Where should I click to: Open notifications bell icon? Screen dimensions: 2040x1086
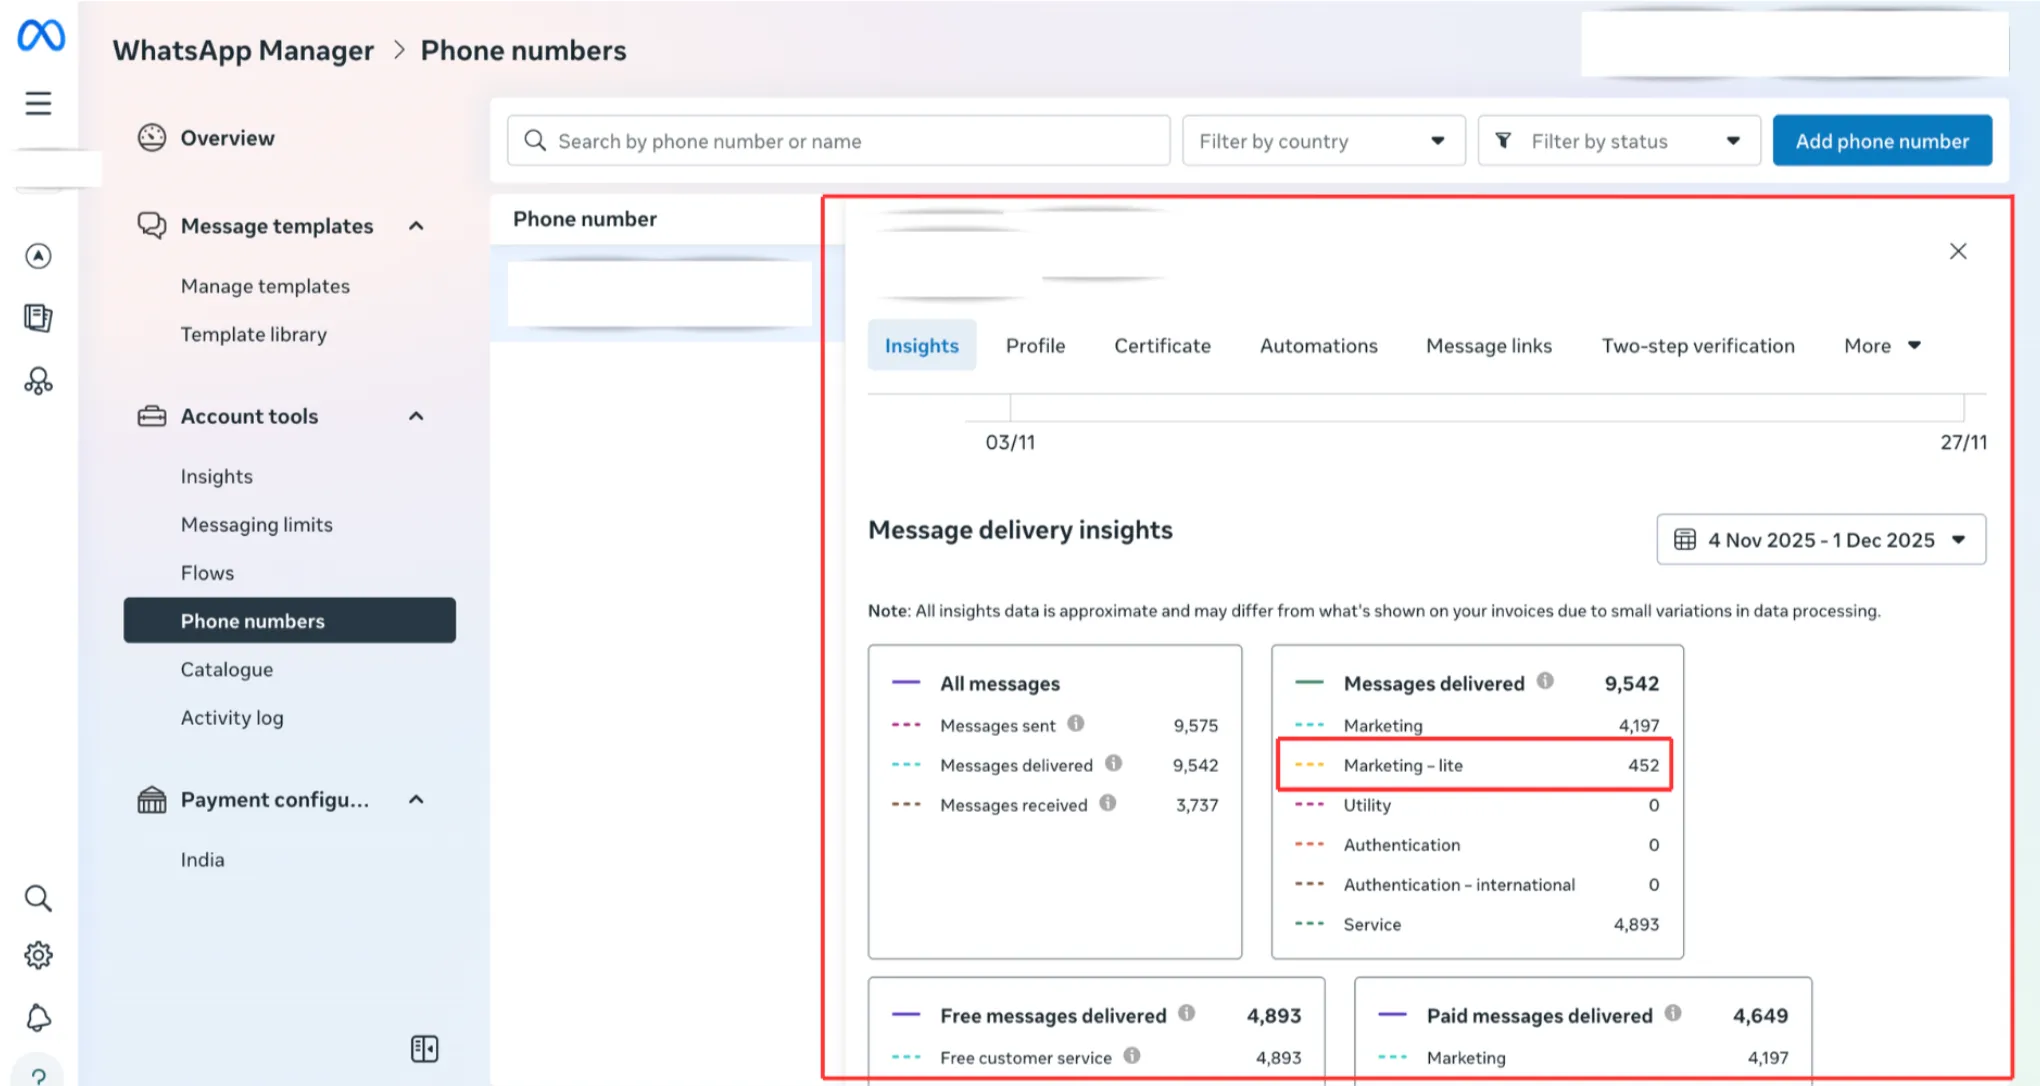click(x=38, y=1018)
